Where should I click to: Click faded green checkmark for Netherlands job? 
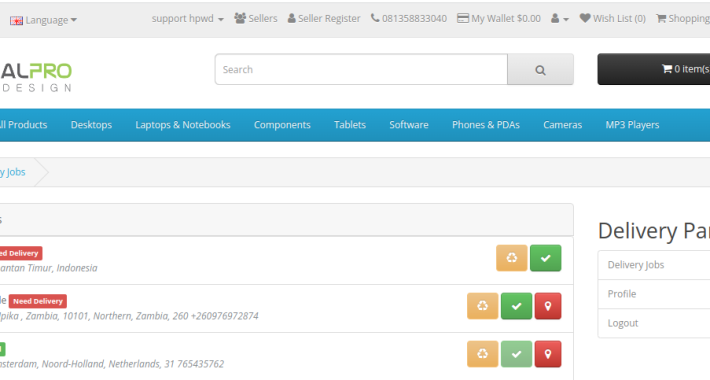click(x=516, y=354)
